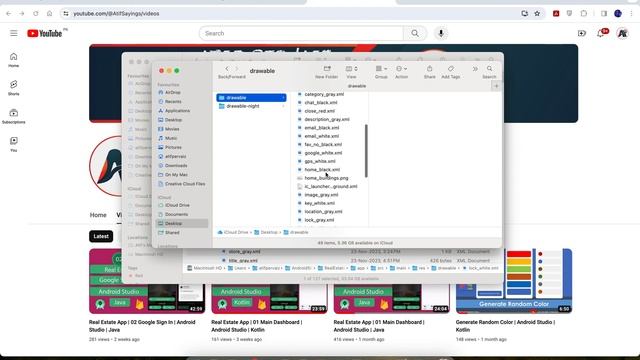Click Desktop in Finder path bar
This screenshot has height=360, width=640.
pos(266,232)
